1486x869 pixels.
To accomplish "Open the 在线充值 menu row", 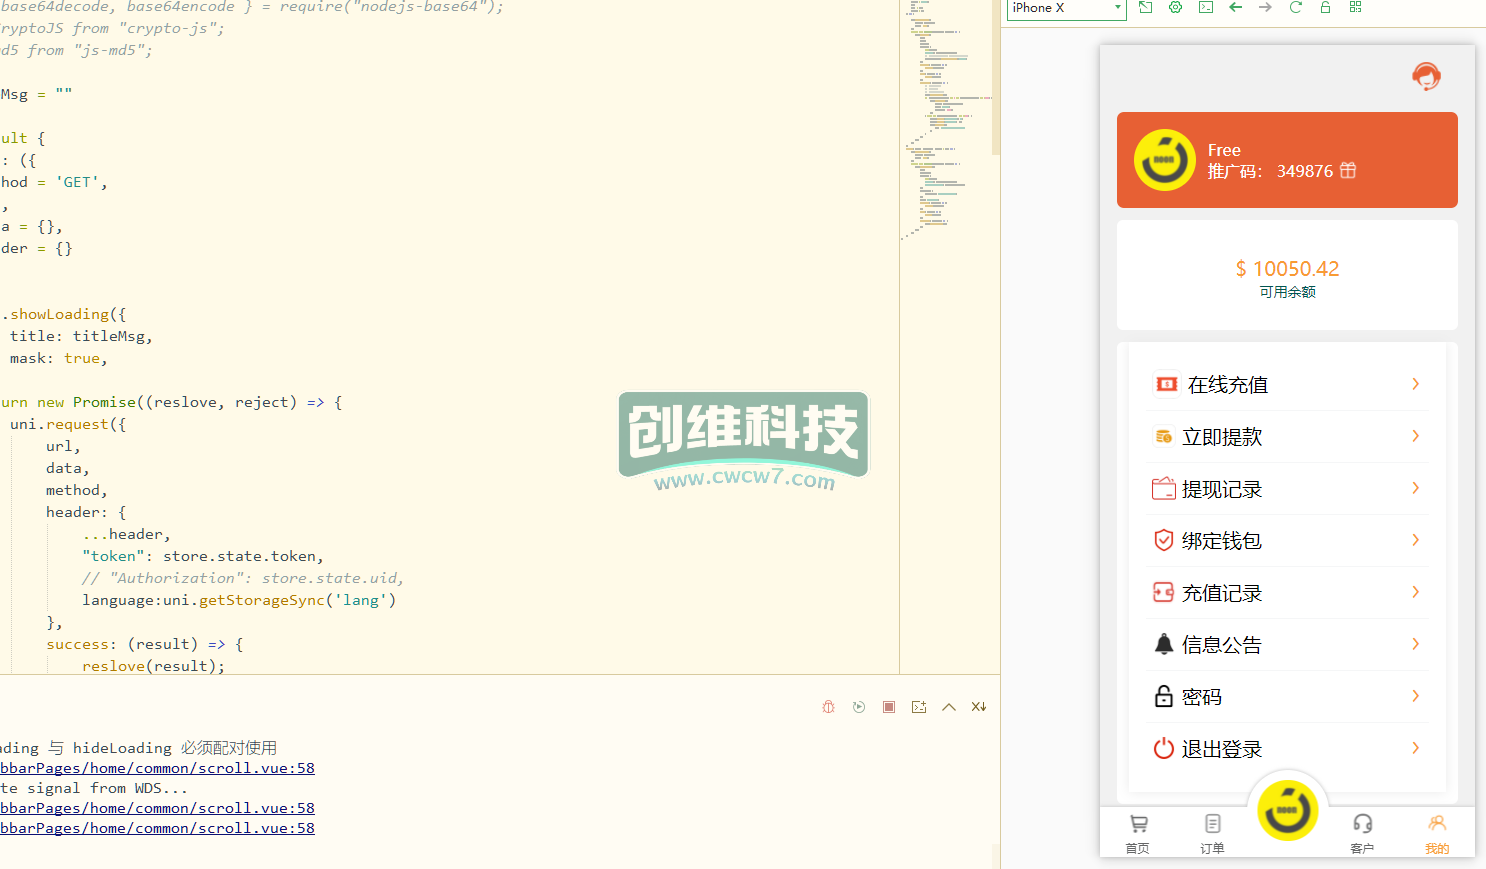I will pos(1287,385).
